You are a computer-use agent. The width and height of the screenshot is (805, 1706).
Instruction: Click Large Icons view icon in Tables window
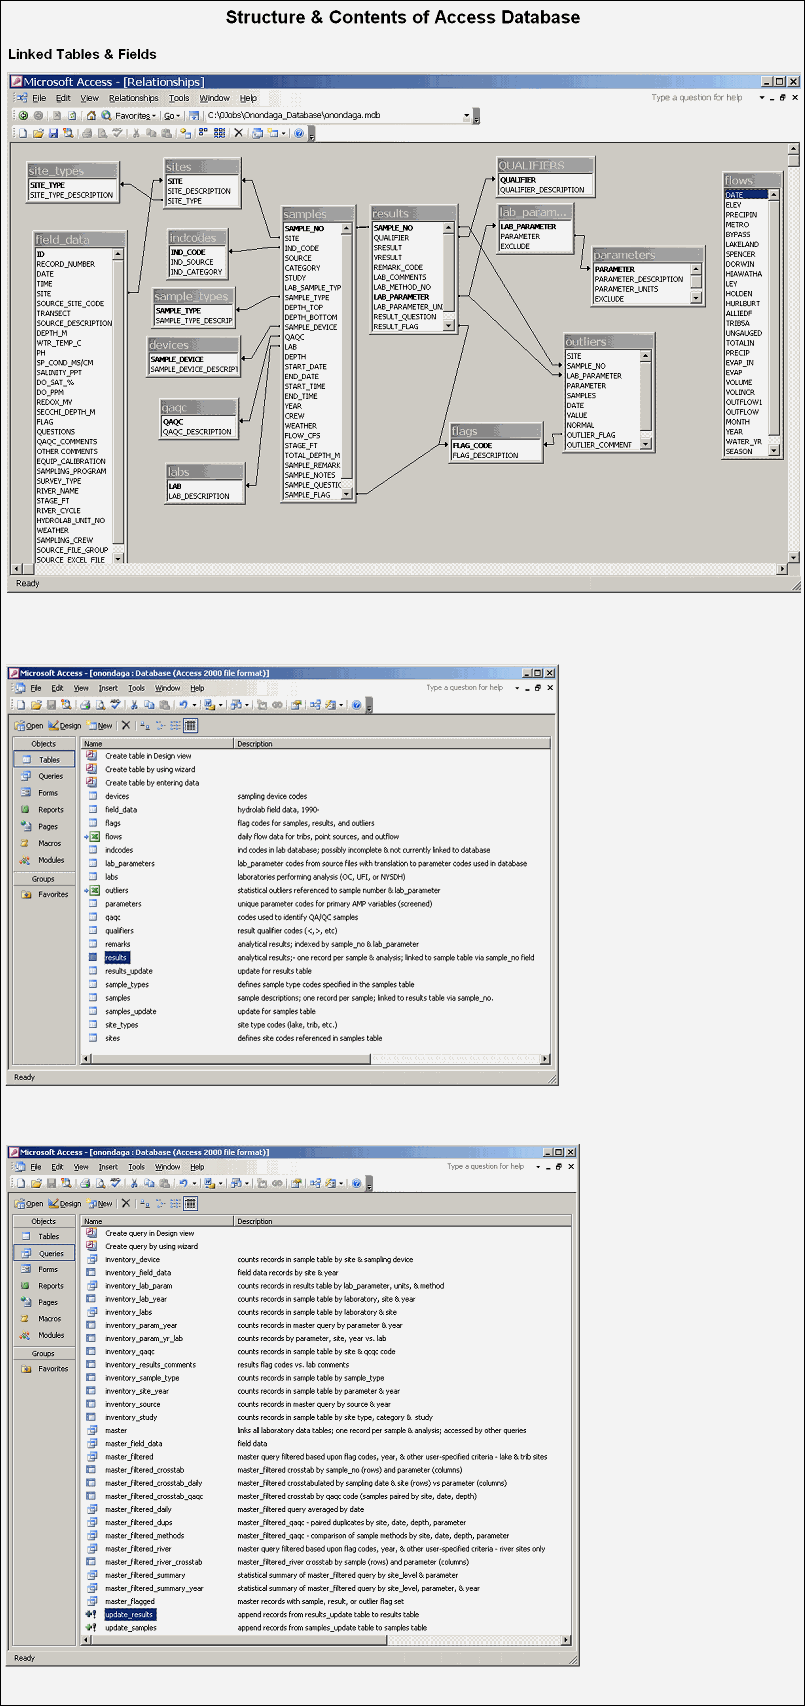coord(144,726)
